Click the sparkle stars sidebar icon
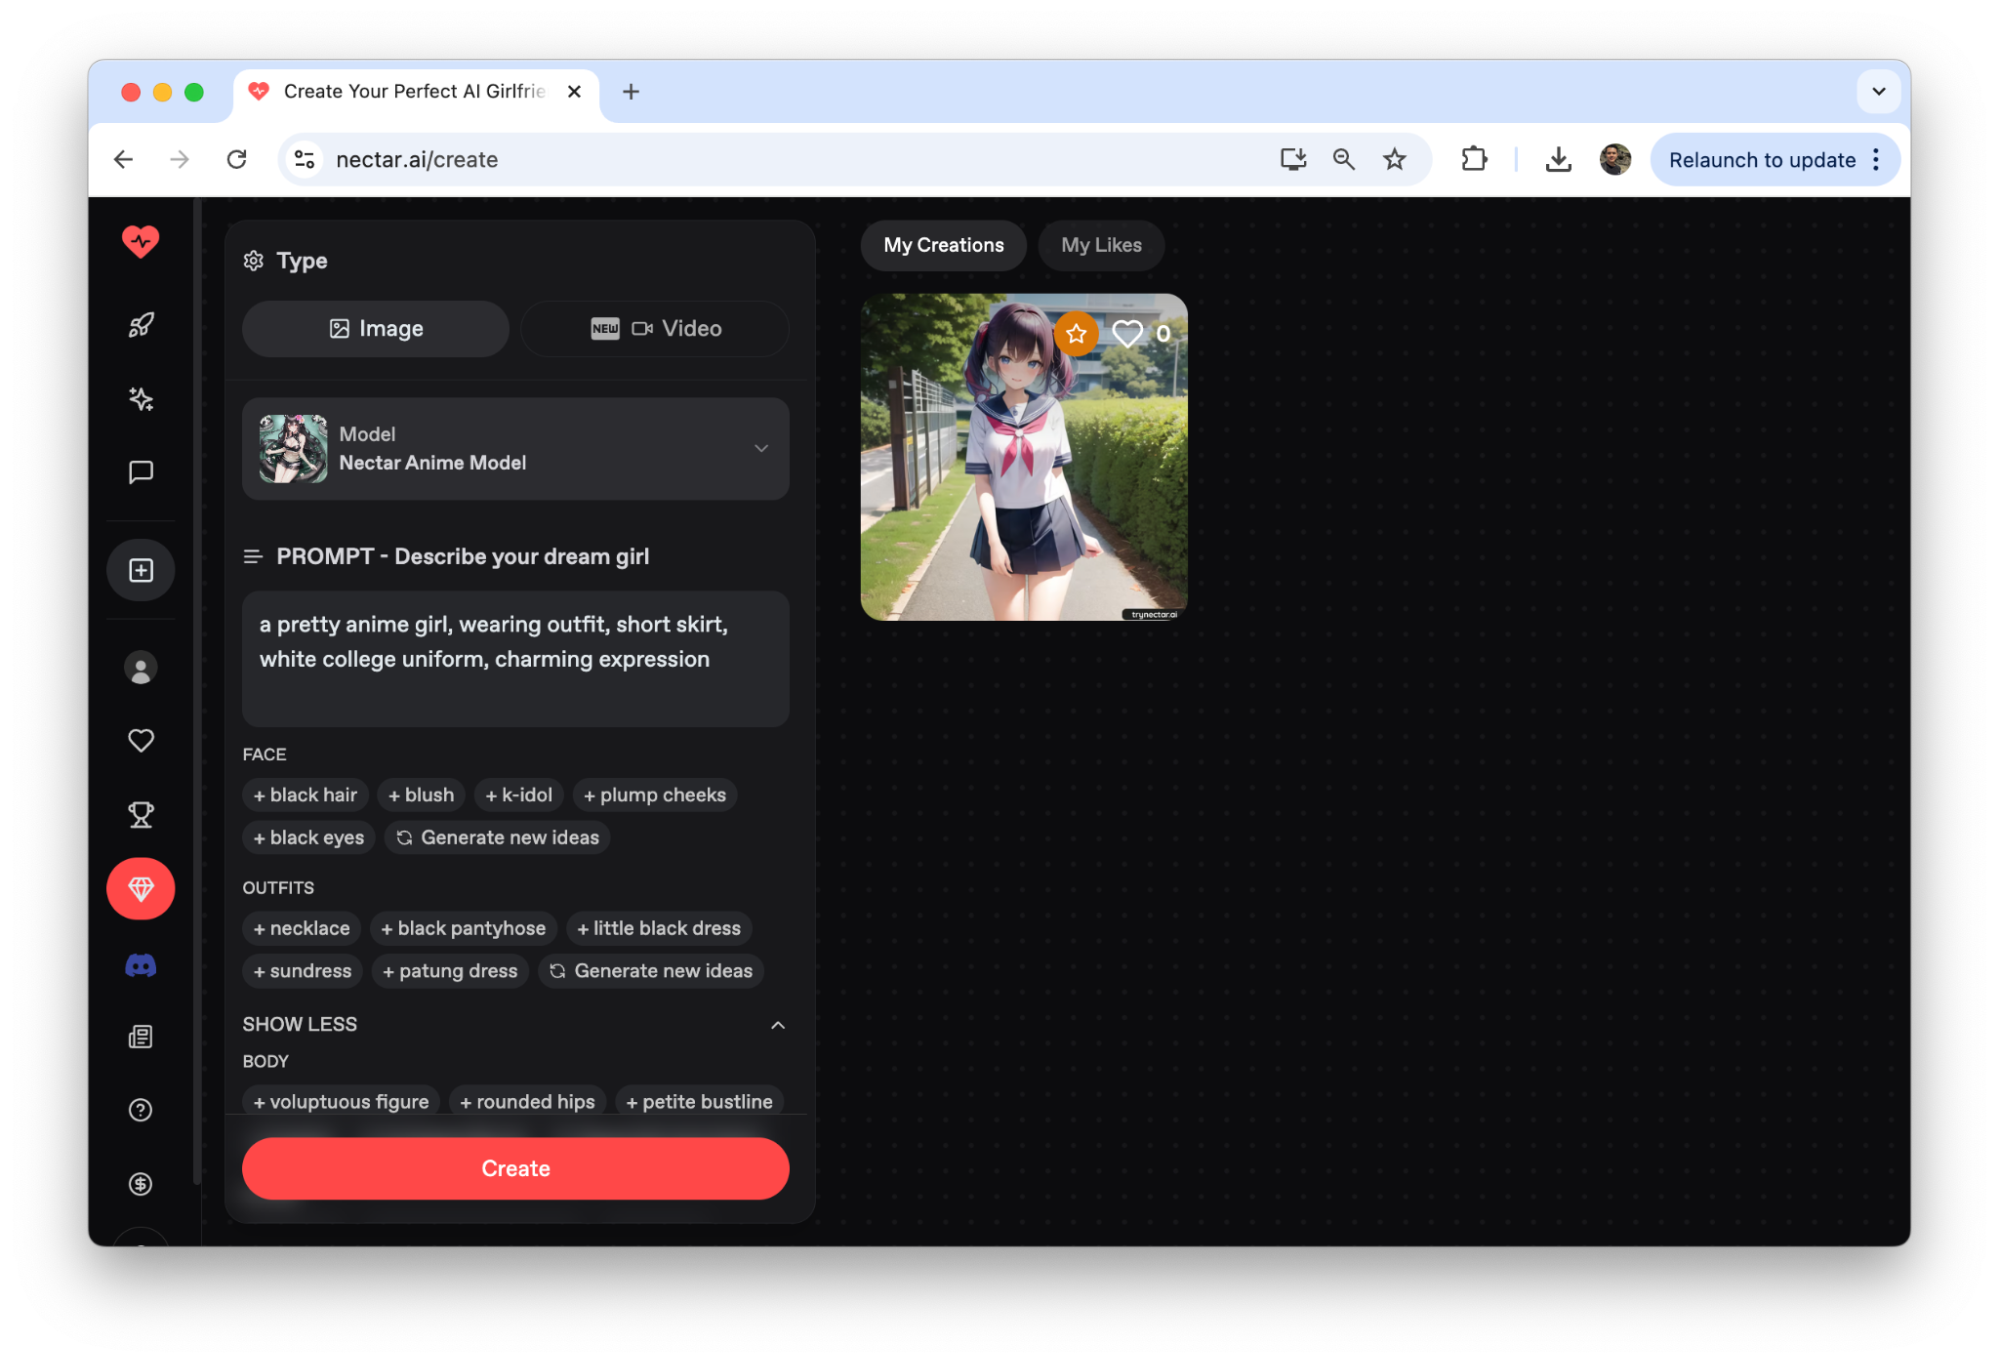This screenshot has height=1364, width=1999. coord(141,399)
